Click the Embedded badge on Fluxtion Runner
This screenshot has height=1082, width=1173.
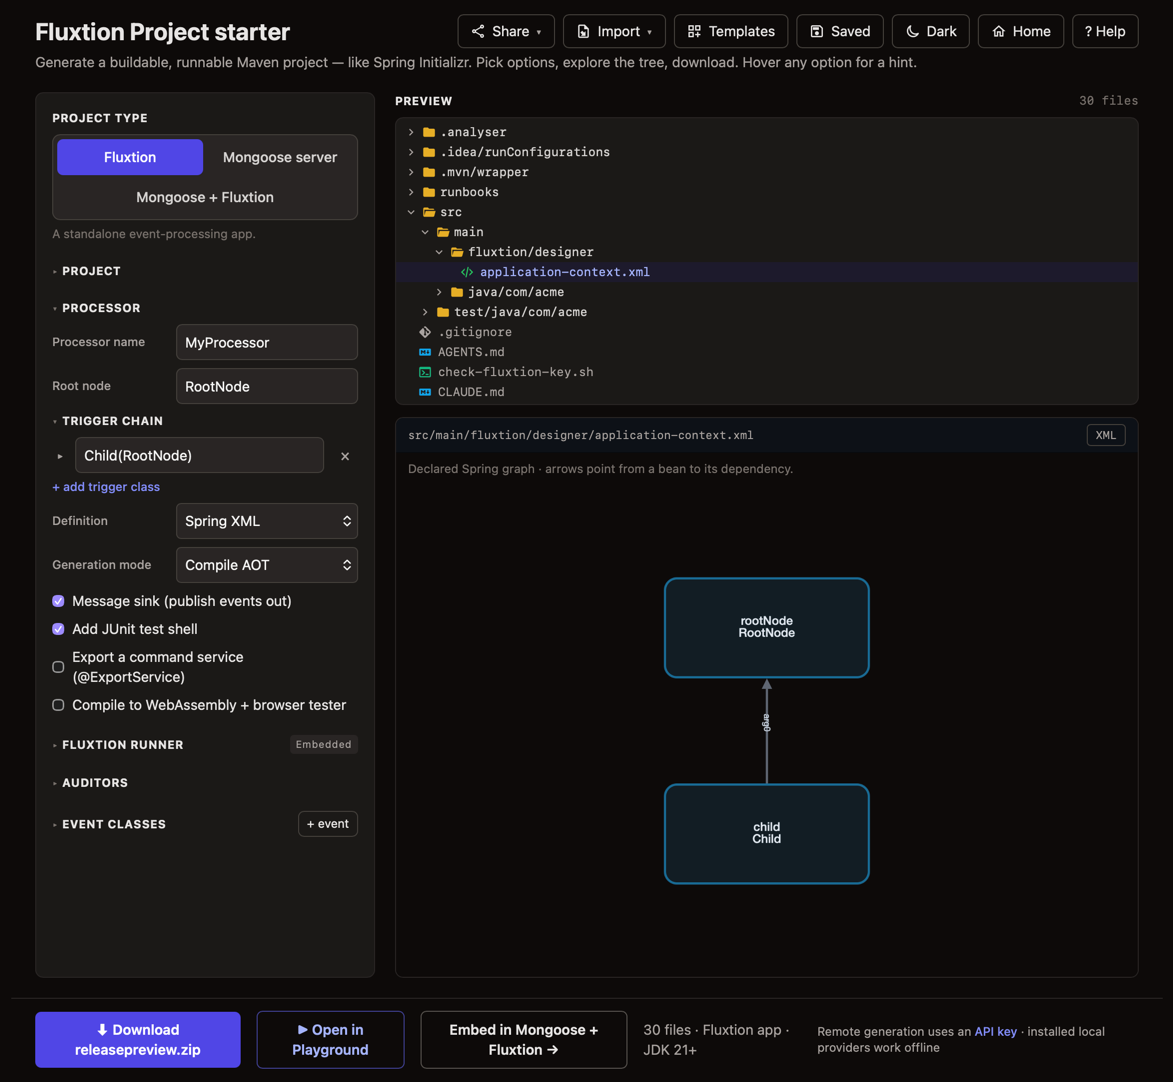tap(323, 745)
